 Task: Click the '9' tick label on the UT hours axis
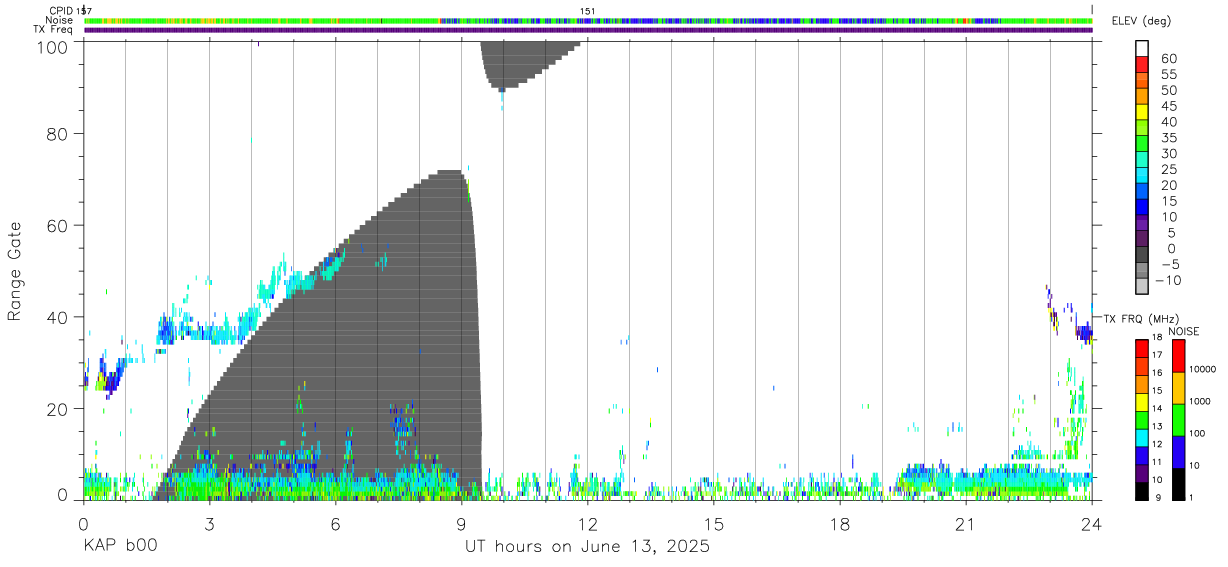461,524
